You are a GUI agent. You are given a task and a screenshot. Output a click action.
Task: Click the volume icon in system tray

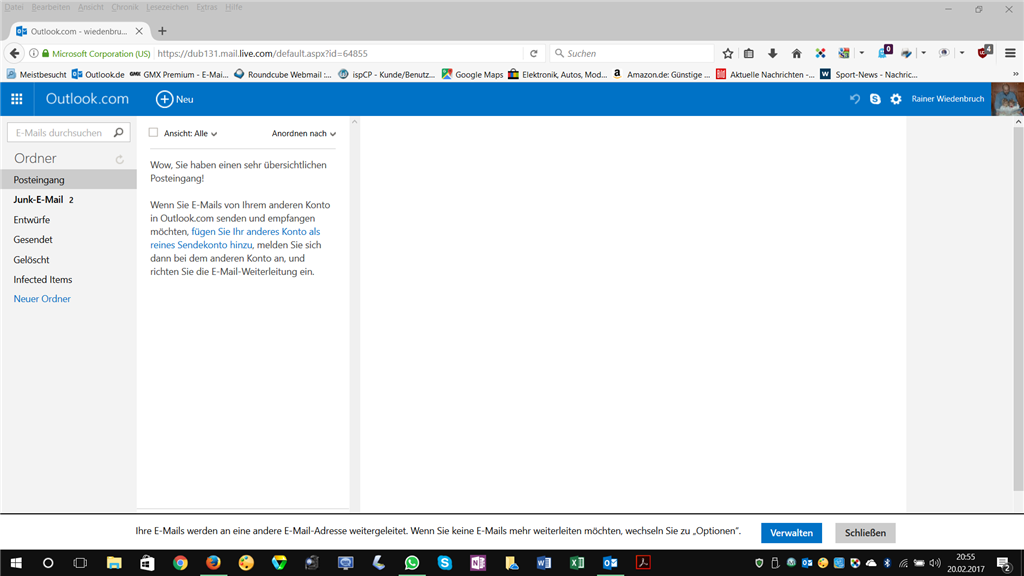click(935, 563)
